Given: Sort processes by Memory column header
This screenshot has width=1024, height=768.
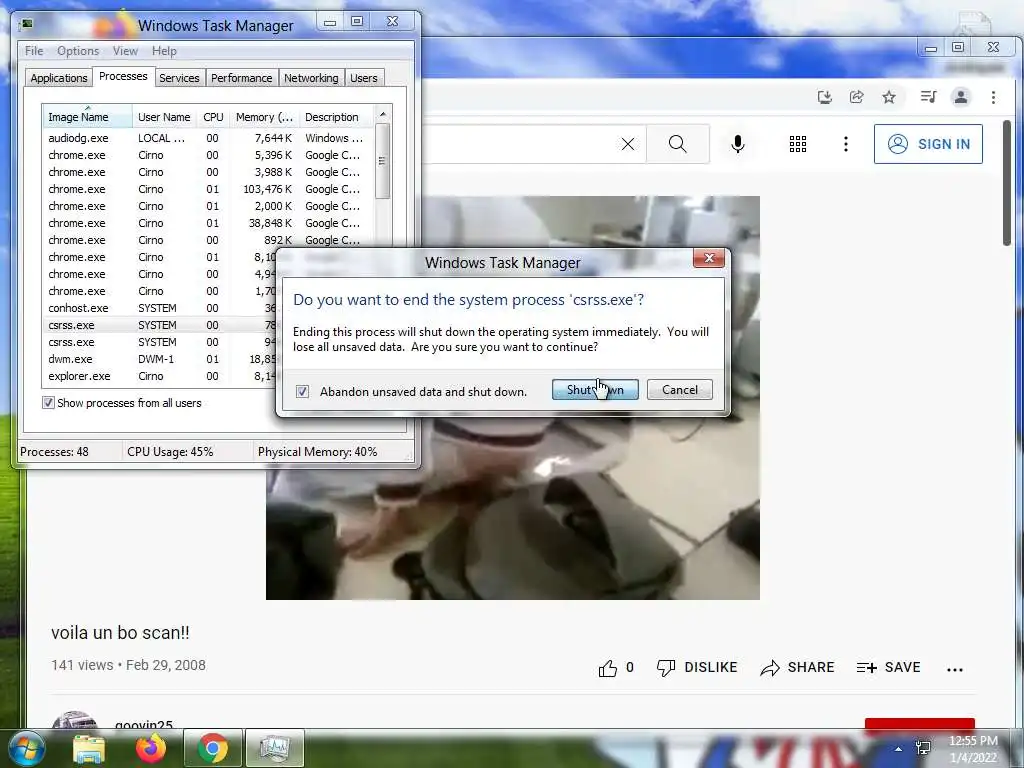Looking at the screenshot, I should 264,117.
